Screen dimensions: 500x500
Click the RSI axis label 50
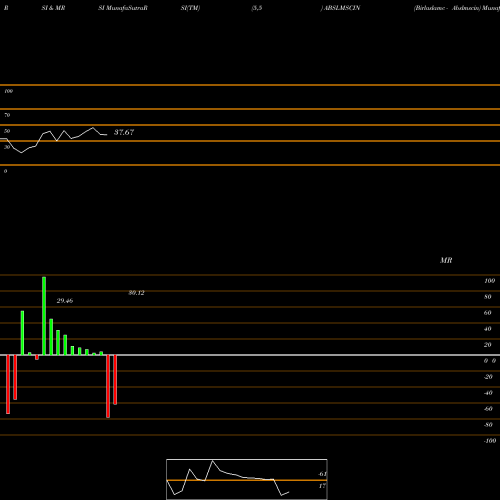click(x=7, y=131)
